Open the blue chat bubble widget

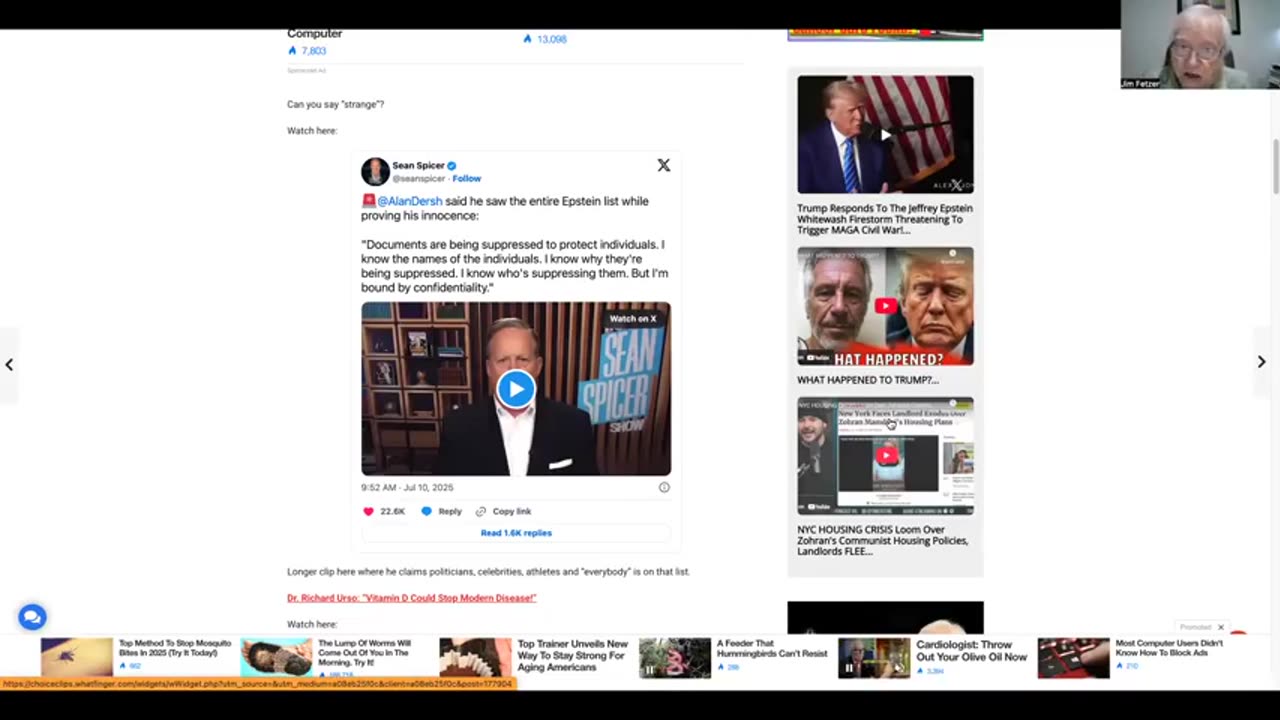tap(32, 617)
